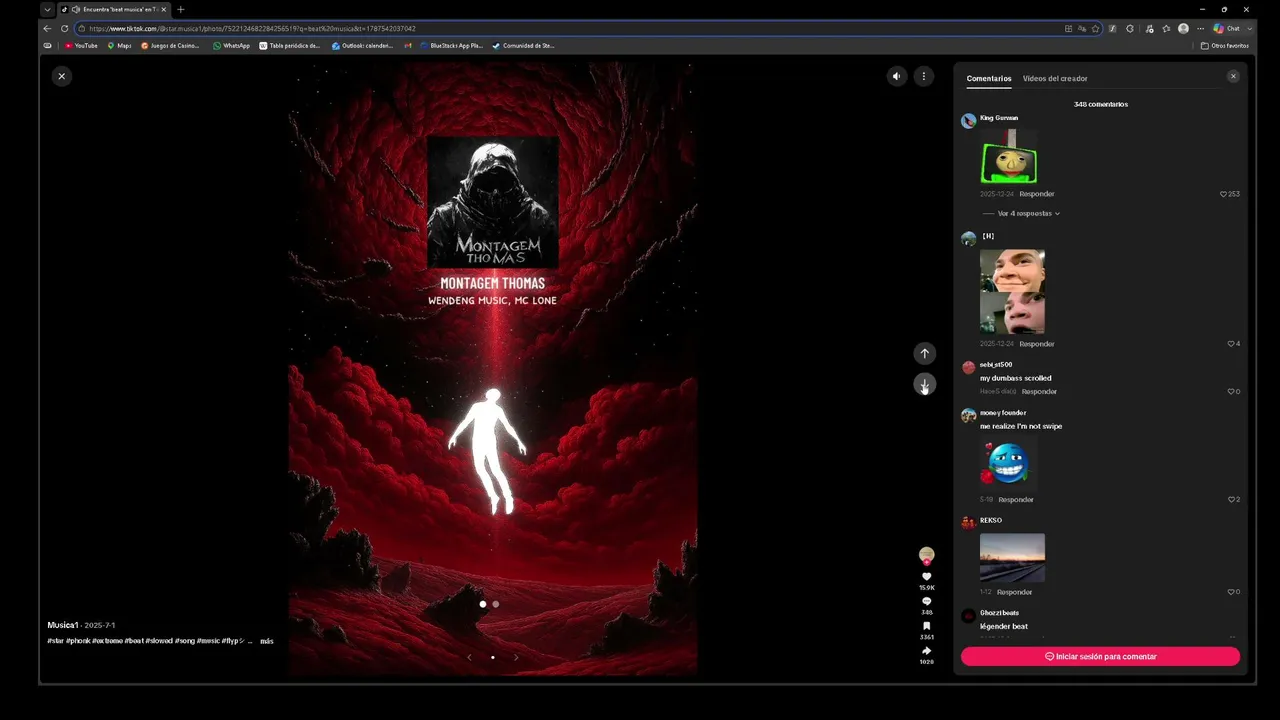Image resolution: width=1280 pixels, height=720 pixels.
Task: Open King Gurwan's profile avatar
Action: [x=968, y=121]
